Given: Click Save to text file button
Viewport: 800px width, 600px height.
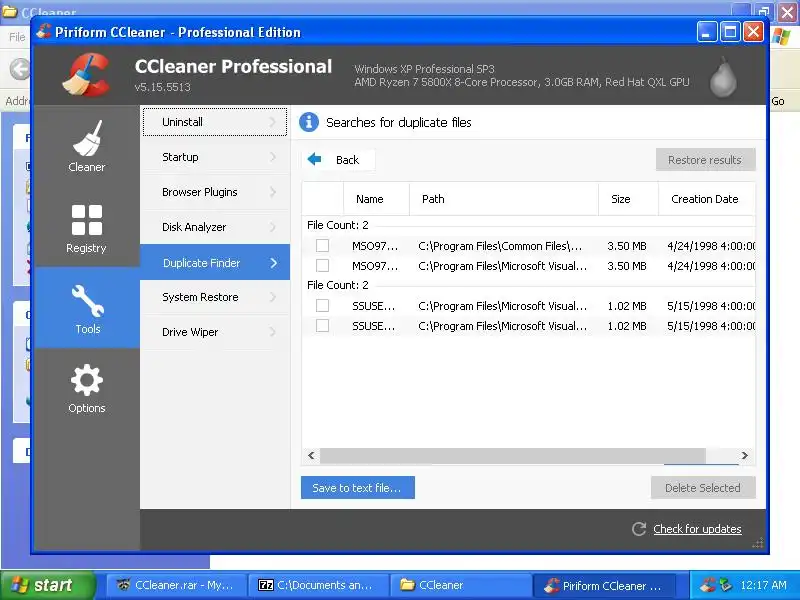Looking at the screenshot, I should pyautogui.click(x=358, y=488).
